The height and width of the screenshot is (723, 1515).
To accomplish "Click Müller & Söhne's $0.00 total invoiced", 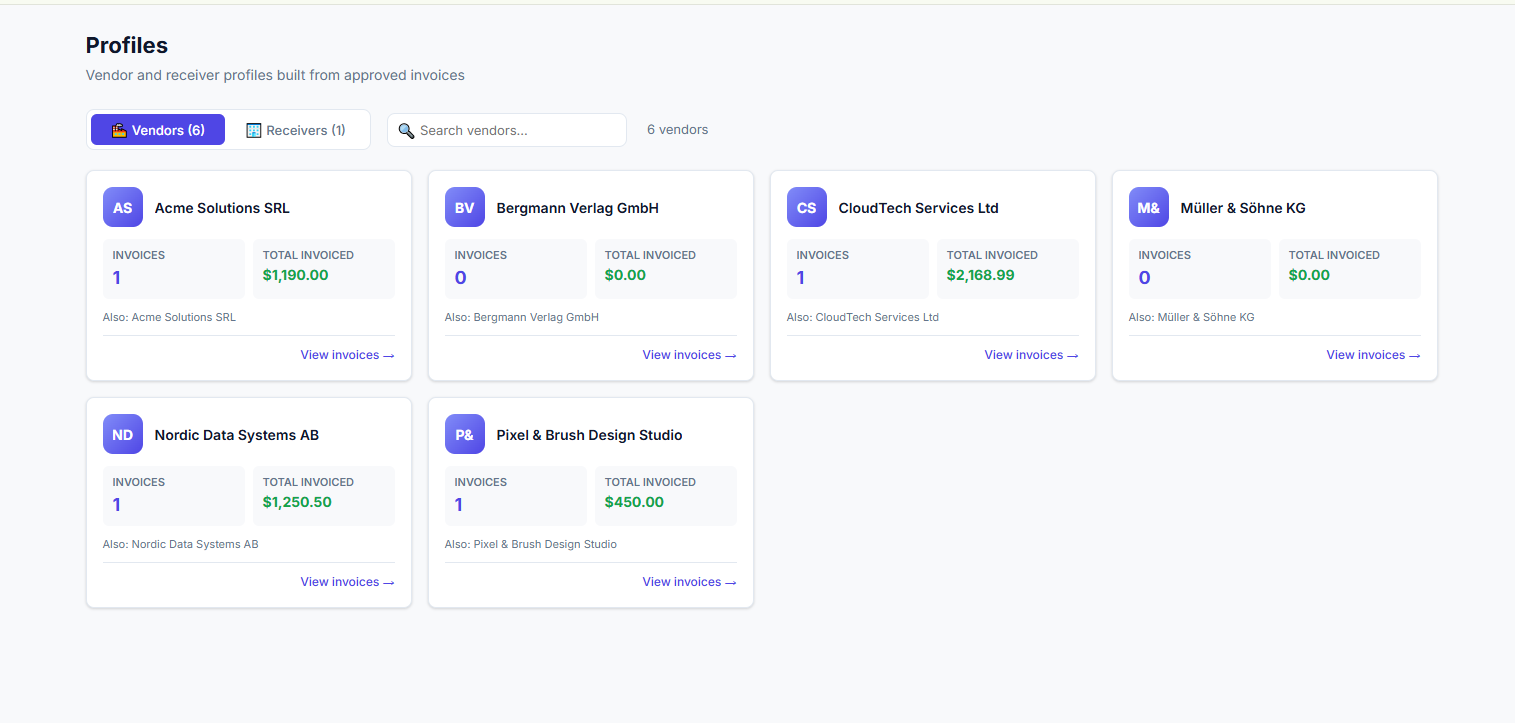I will [x=1309, y=275].
